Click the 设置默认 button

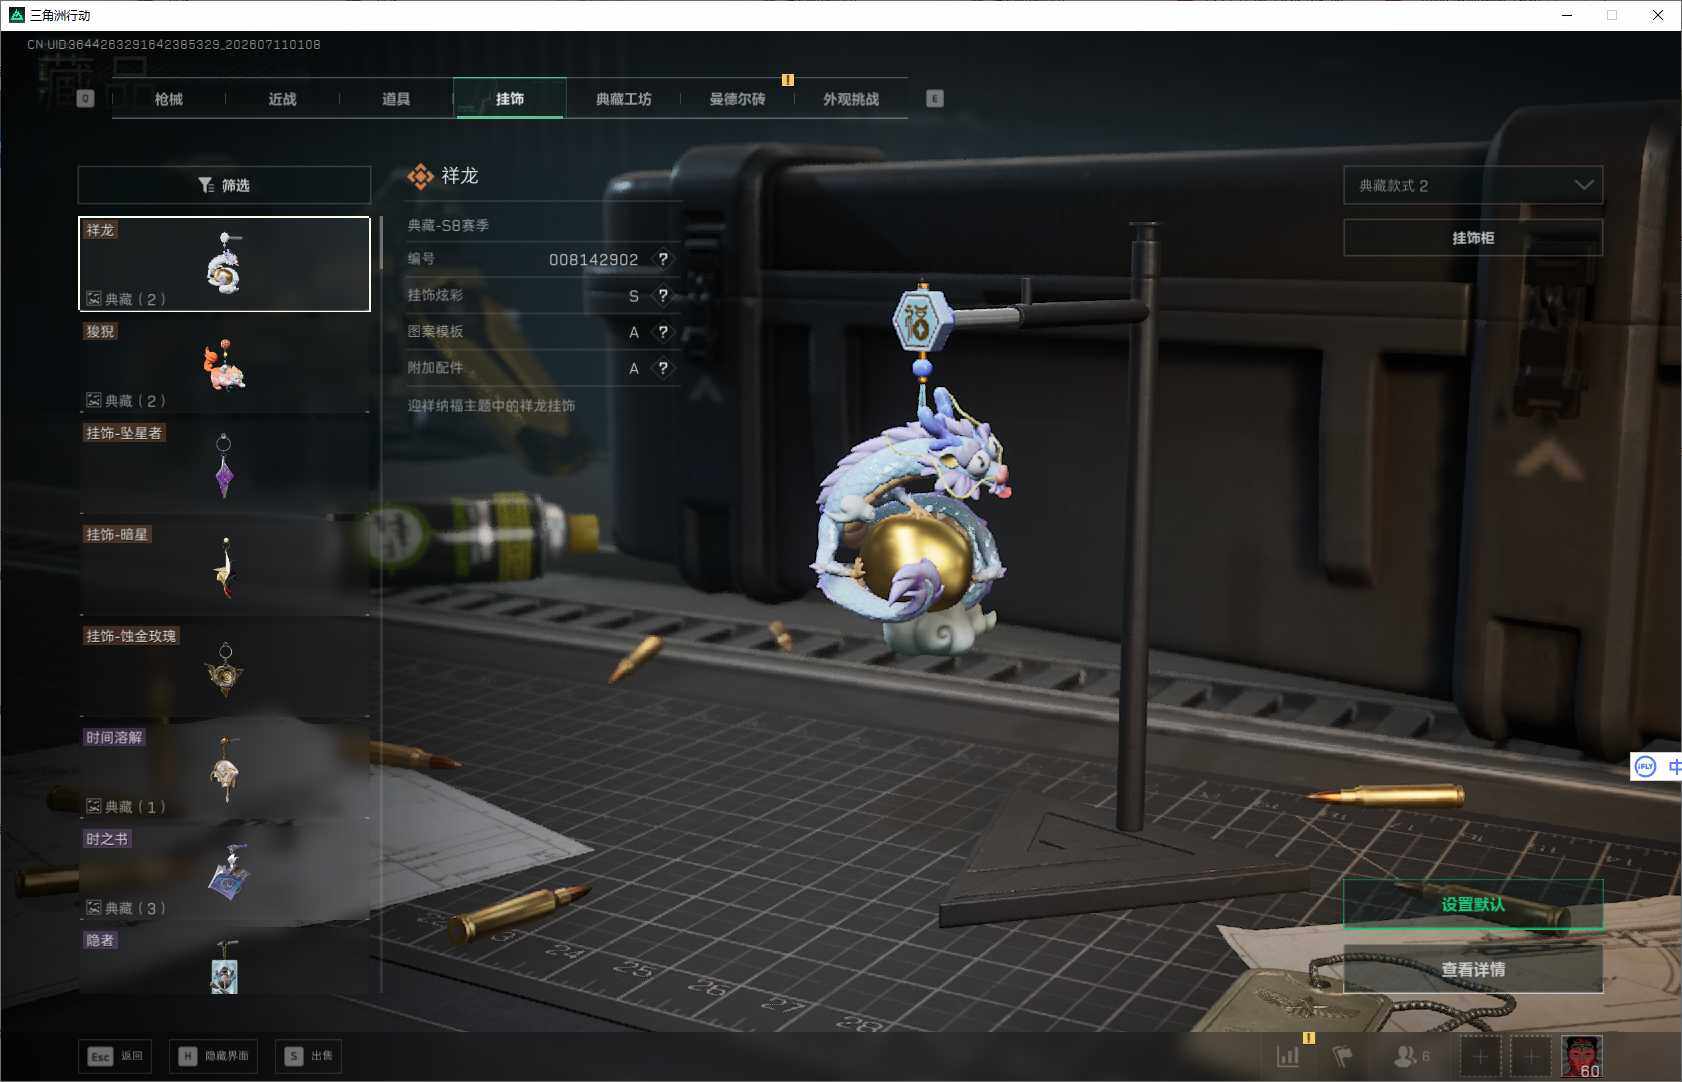click(x=1473, y=904)
